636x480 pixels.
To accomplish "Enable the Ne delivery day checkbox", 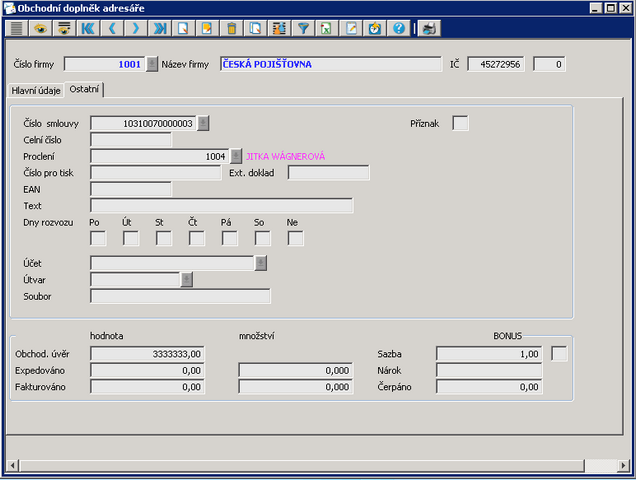I will [x=295, y=238].
